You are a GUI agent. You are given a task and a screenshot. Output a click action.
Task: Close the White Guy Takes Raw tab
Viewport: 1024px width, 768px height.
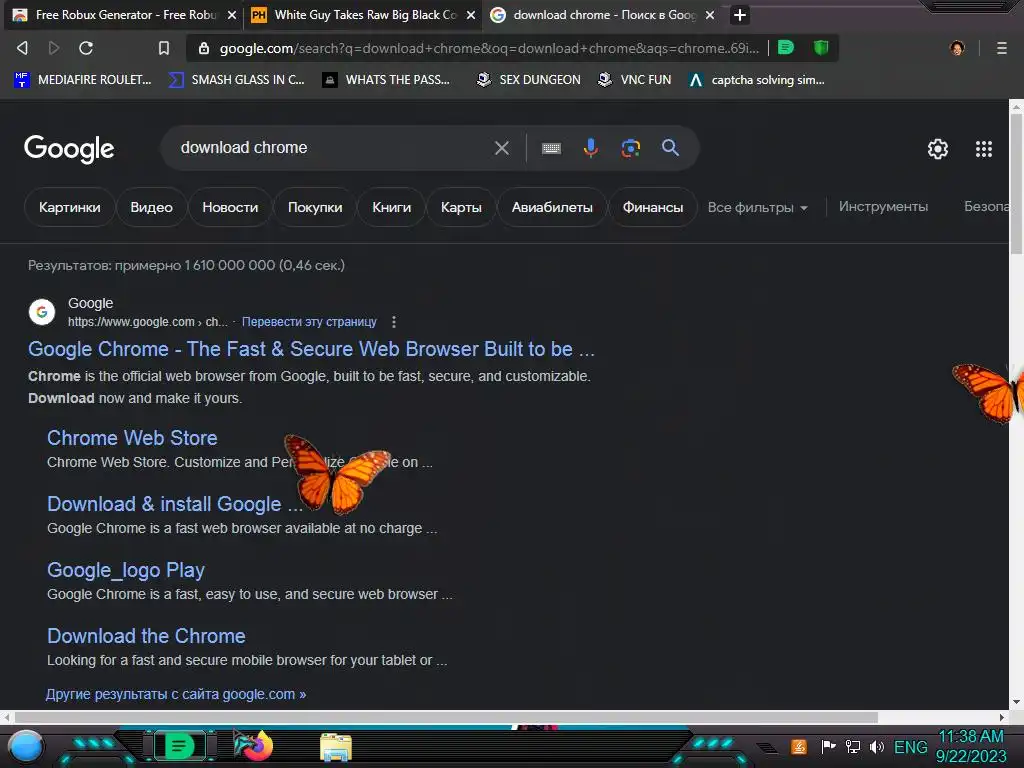[x=471, y=15]
